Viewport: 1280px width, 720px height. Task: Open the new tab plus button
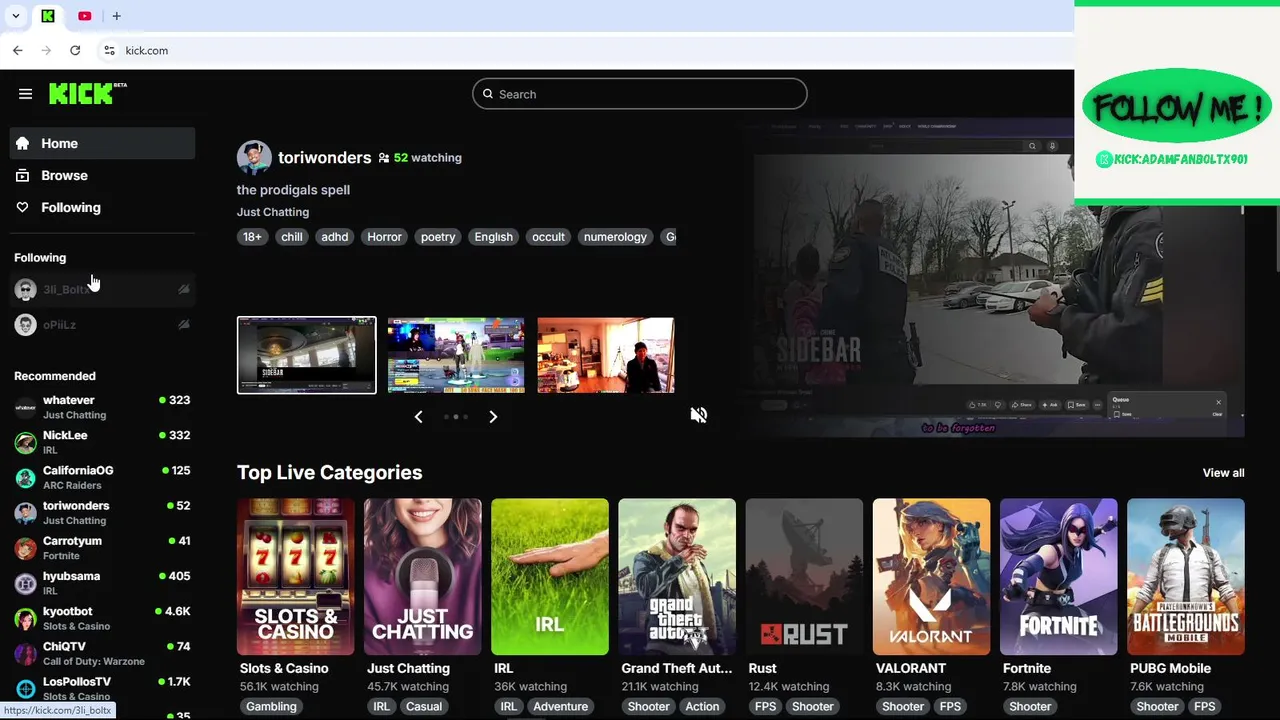[x=116, y=16]
